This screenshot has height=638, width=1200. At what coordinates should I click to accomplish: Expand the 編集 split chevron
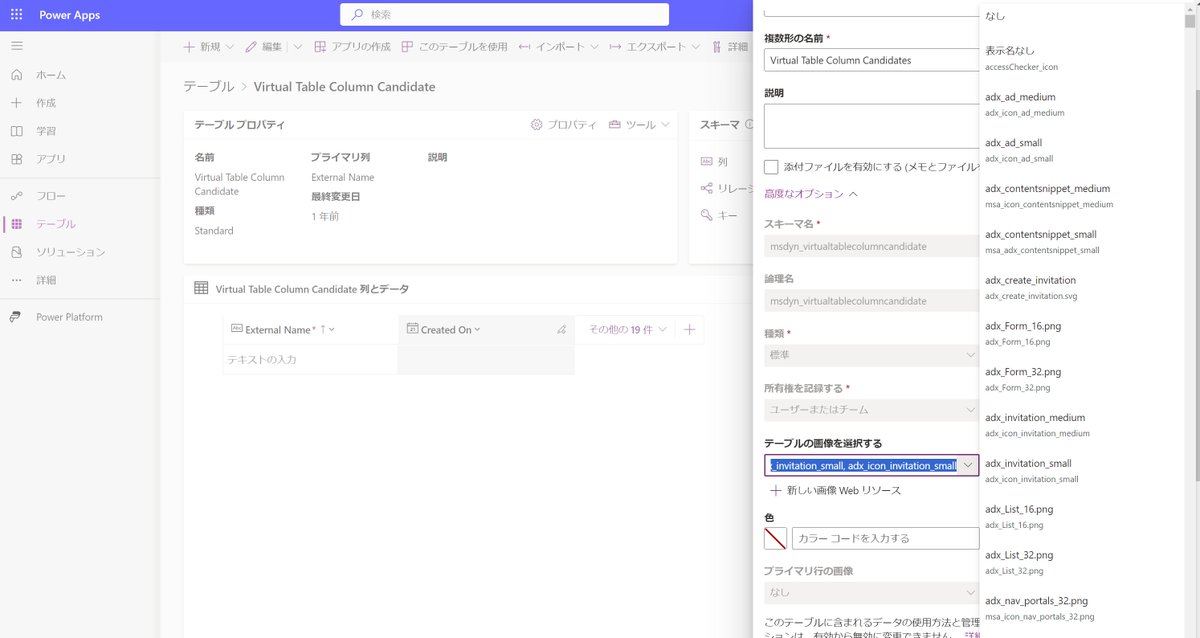pyautogui.click(x=298, y=47)
